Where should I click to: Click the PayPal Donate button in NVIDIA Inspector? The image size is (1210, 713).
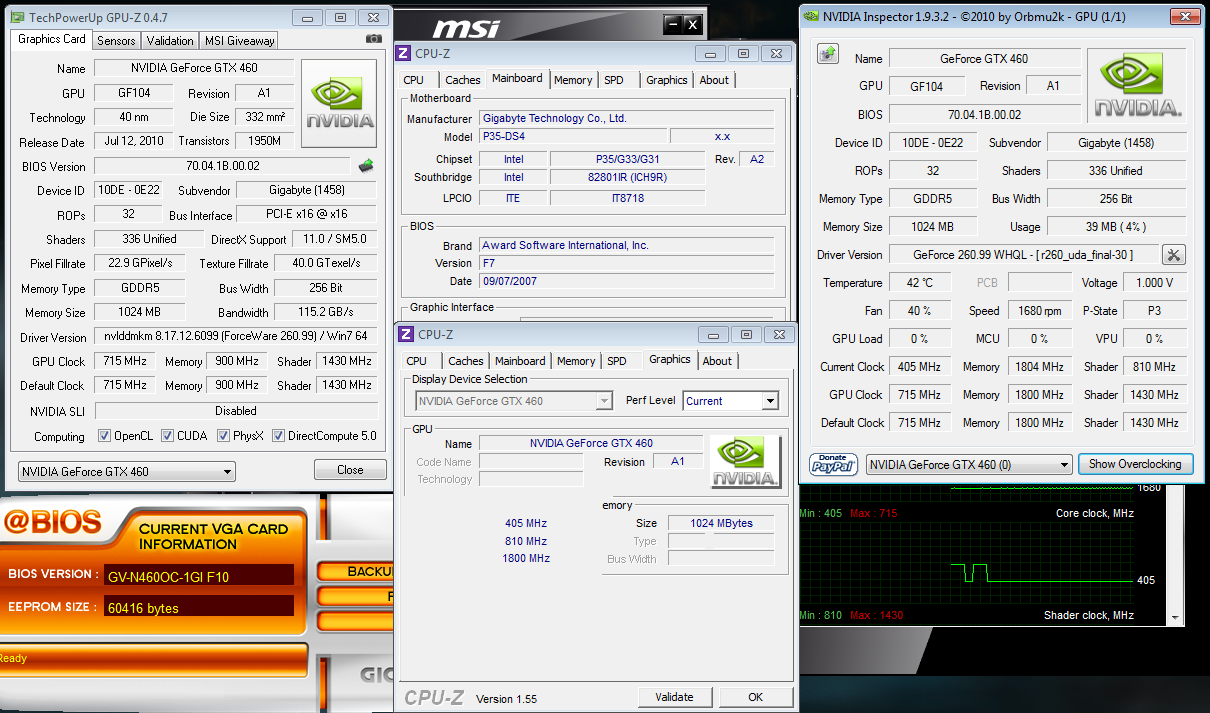point(832,464)
